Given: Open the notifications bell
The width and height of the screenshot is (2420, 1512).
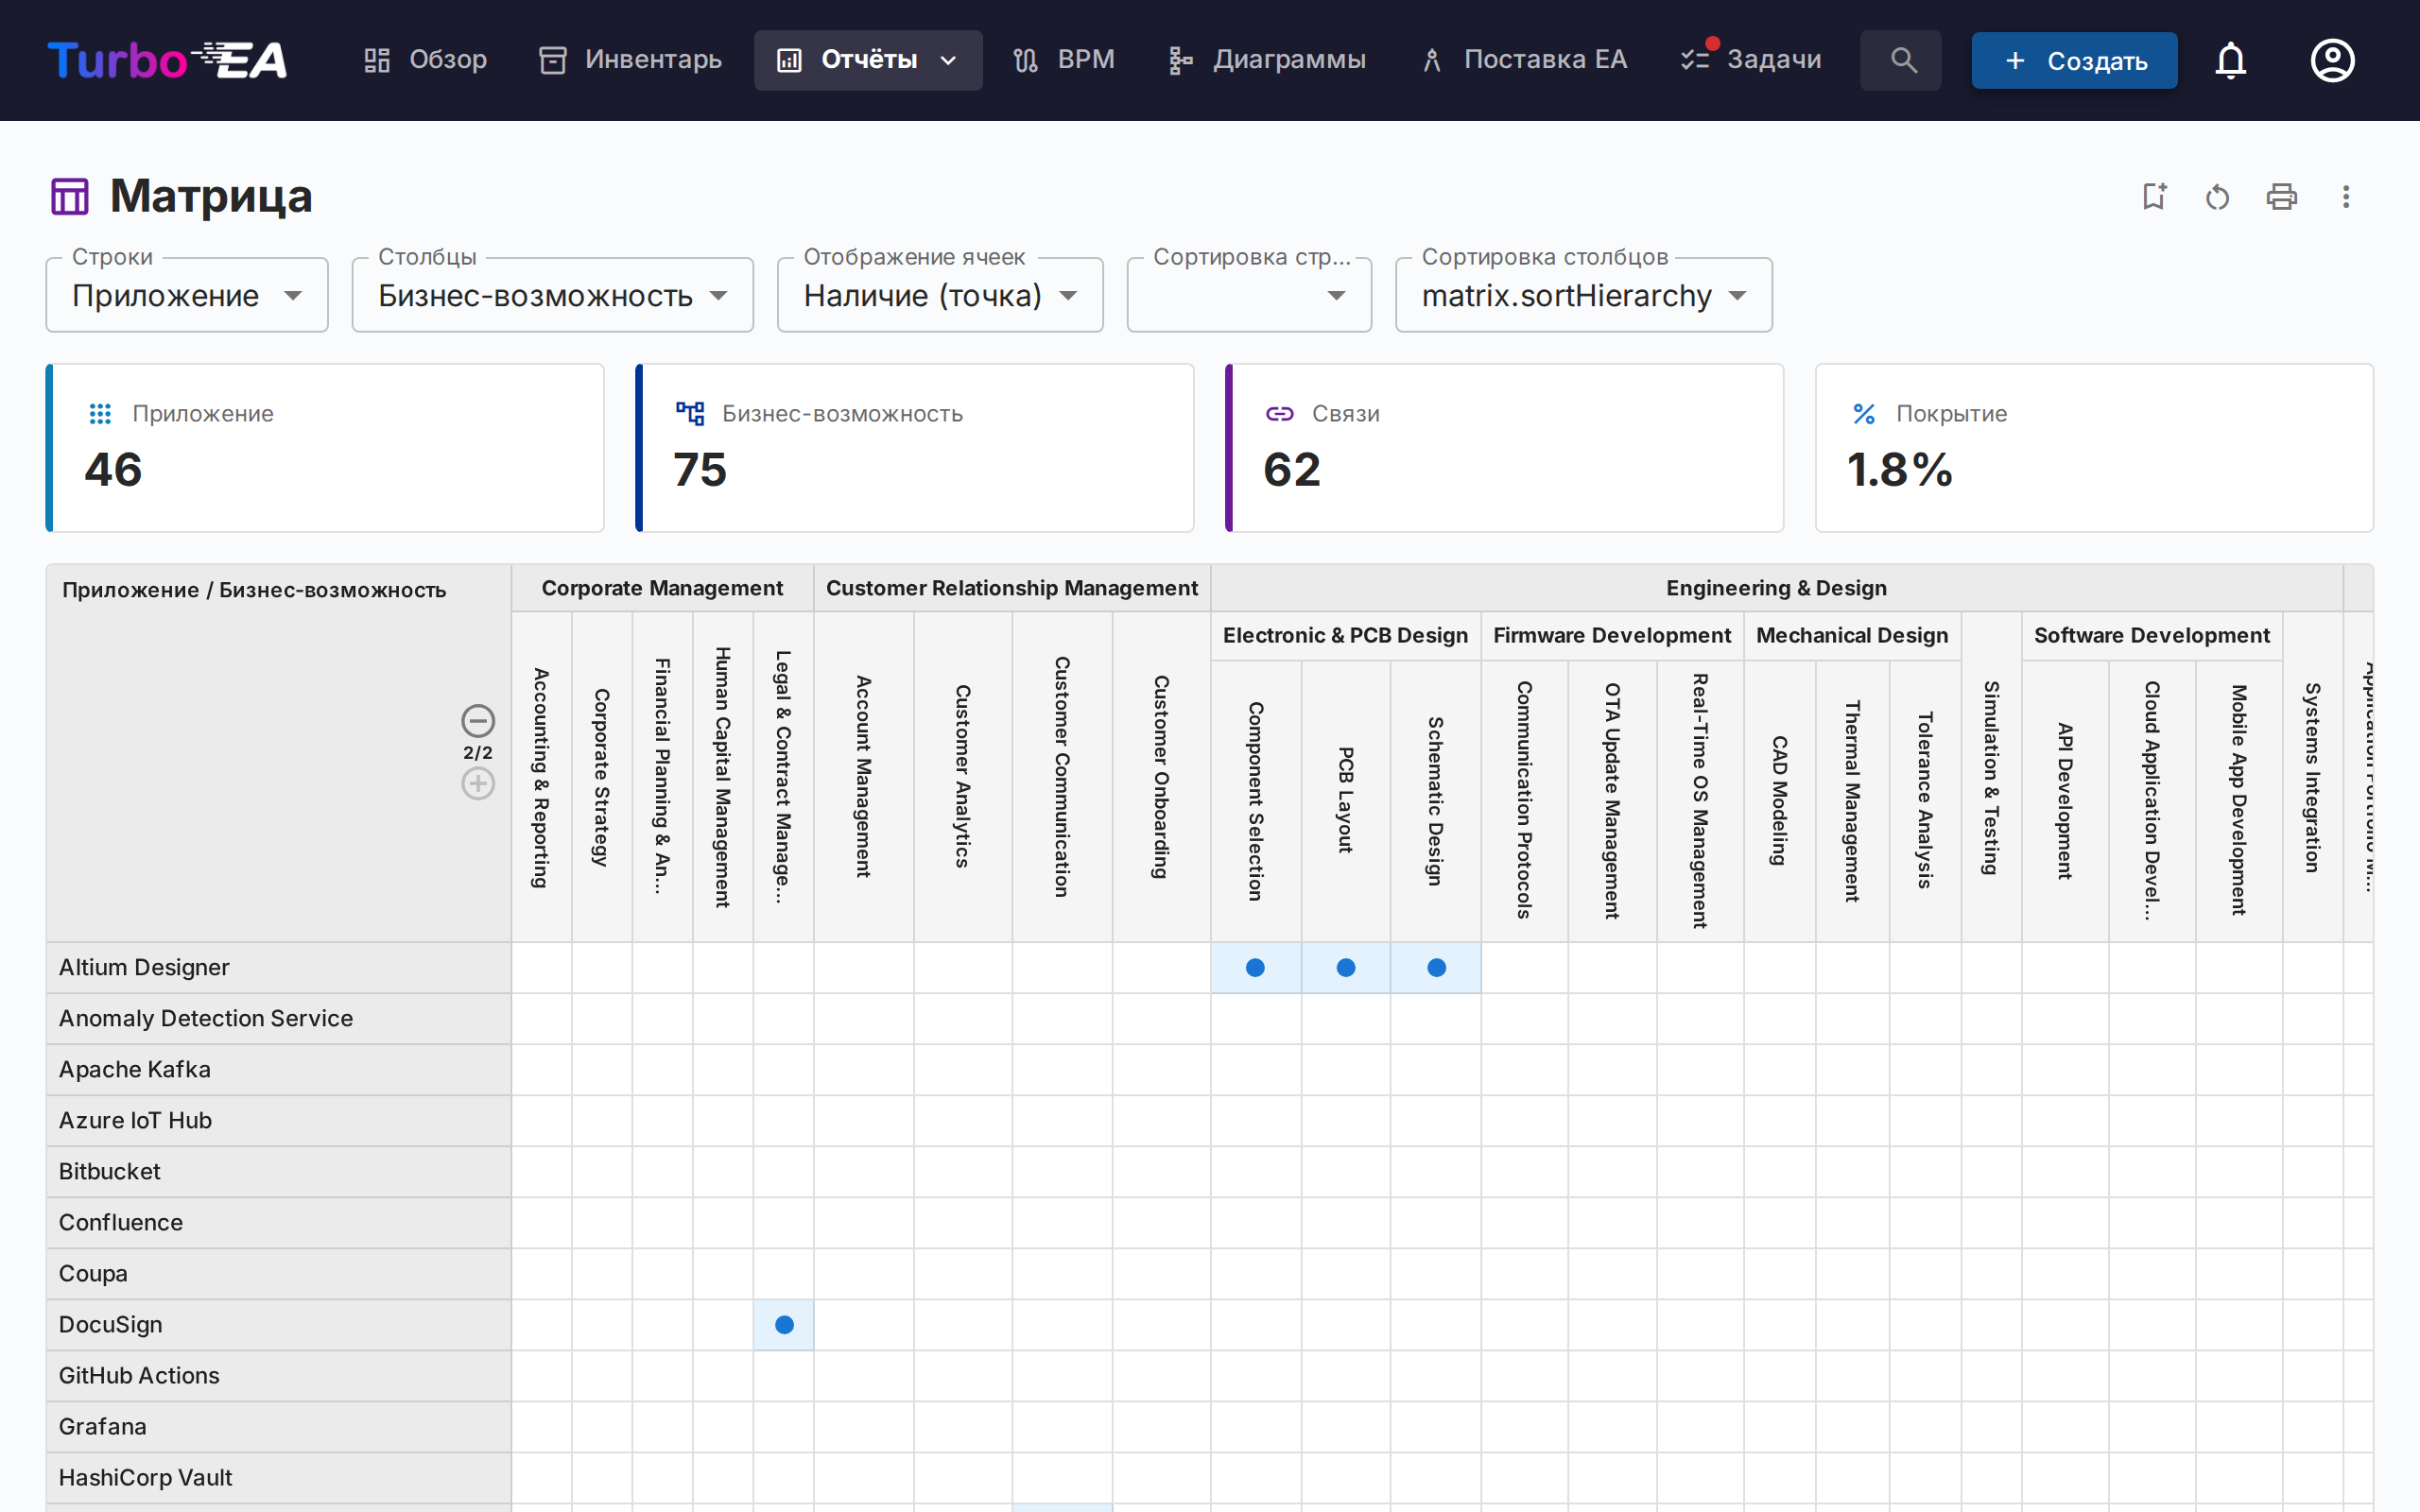Looking at the screenshot, I should pos(2230,60).
